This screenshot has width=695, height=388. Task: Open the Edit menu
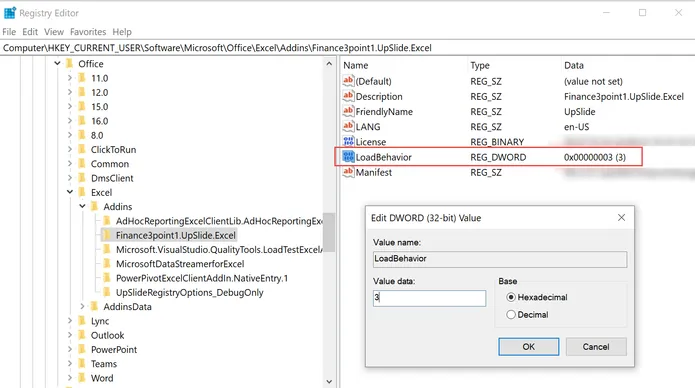tap(30, 32)
